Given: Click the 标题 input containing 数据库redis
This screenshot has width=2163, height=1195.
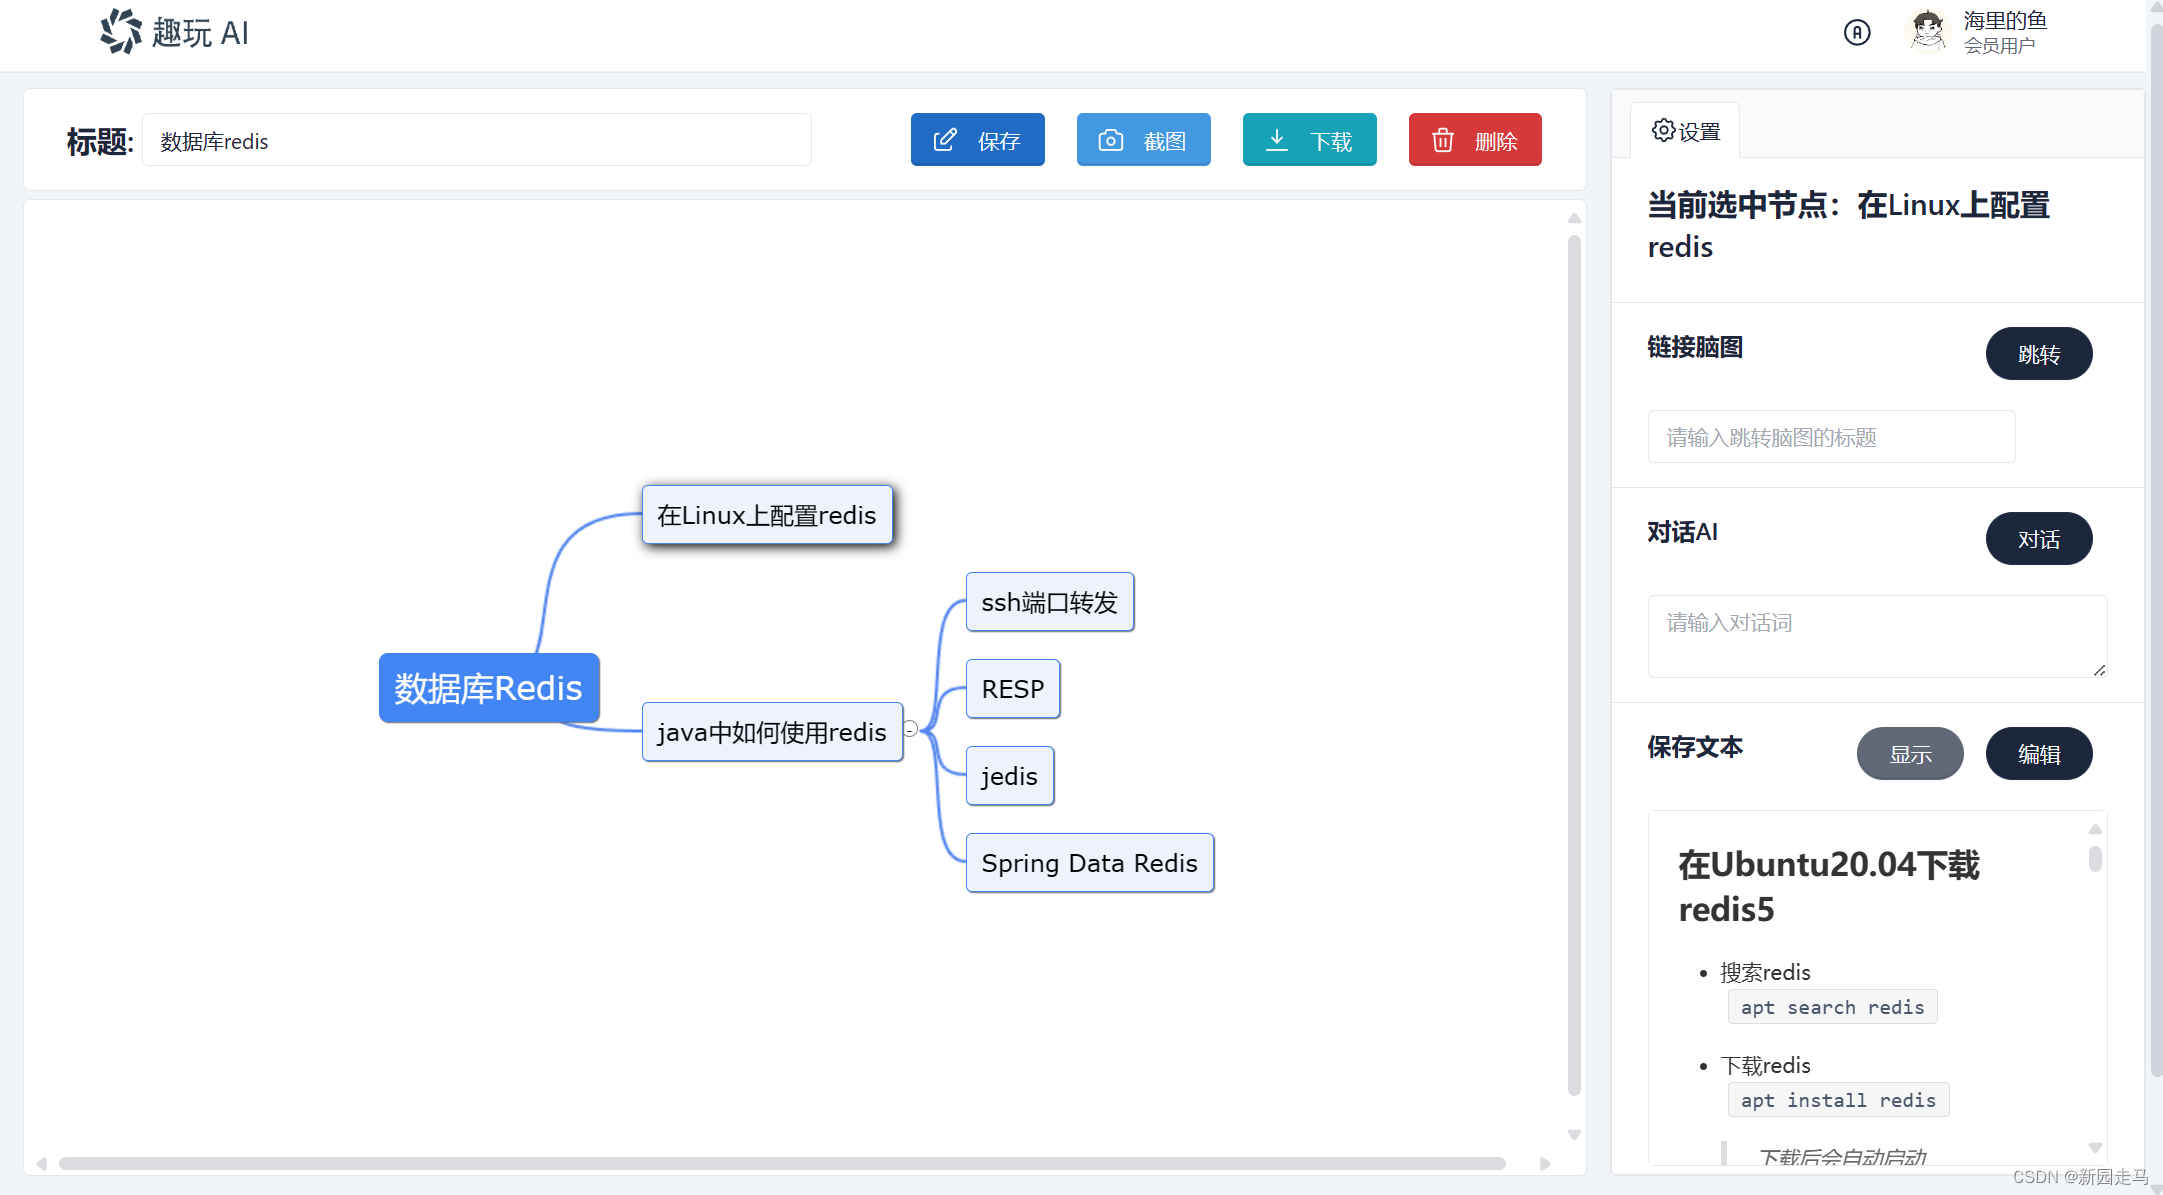Looking at the screenshot, I should (476, 141).
